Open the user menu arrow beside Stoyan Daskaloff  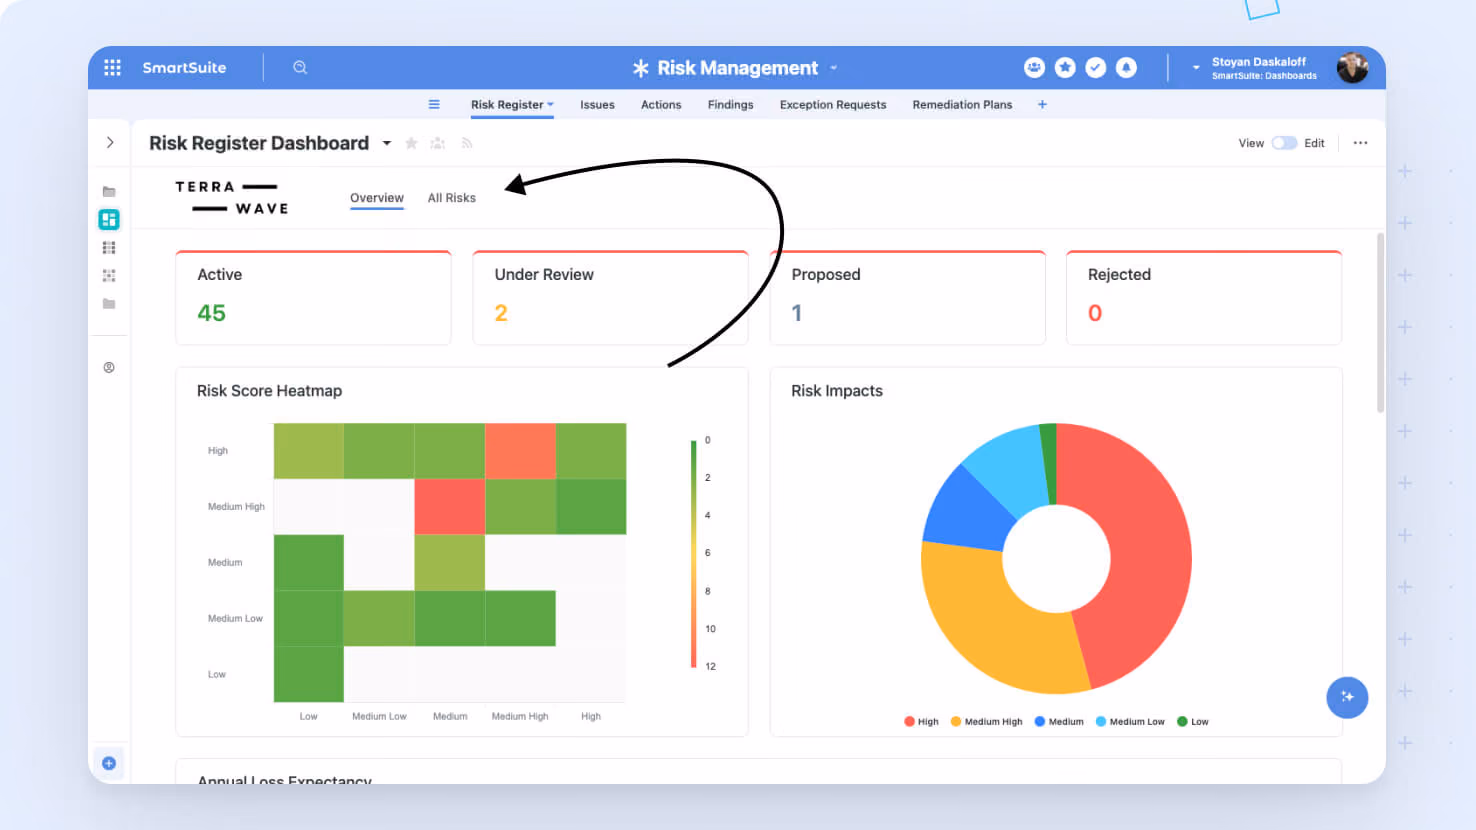click(1195, 68)
